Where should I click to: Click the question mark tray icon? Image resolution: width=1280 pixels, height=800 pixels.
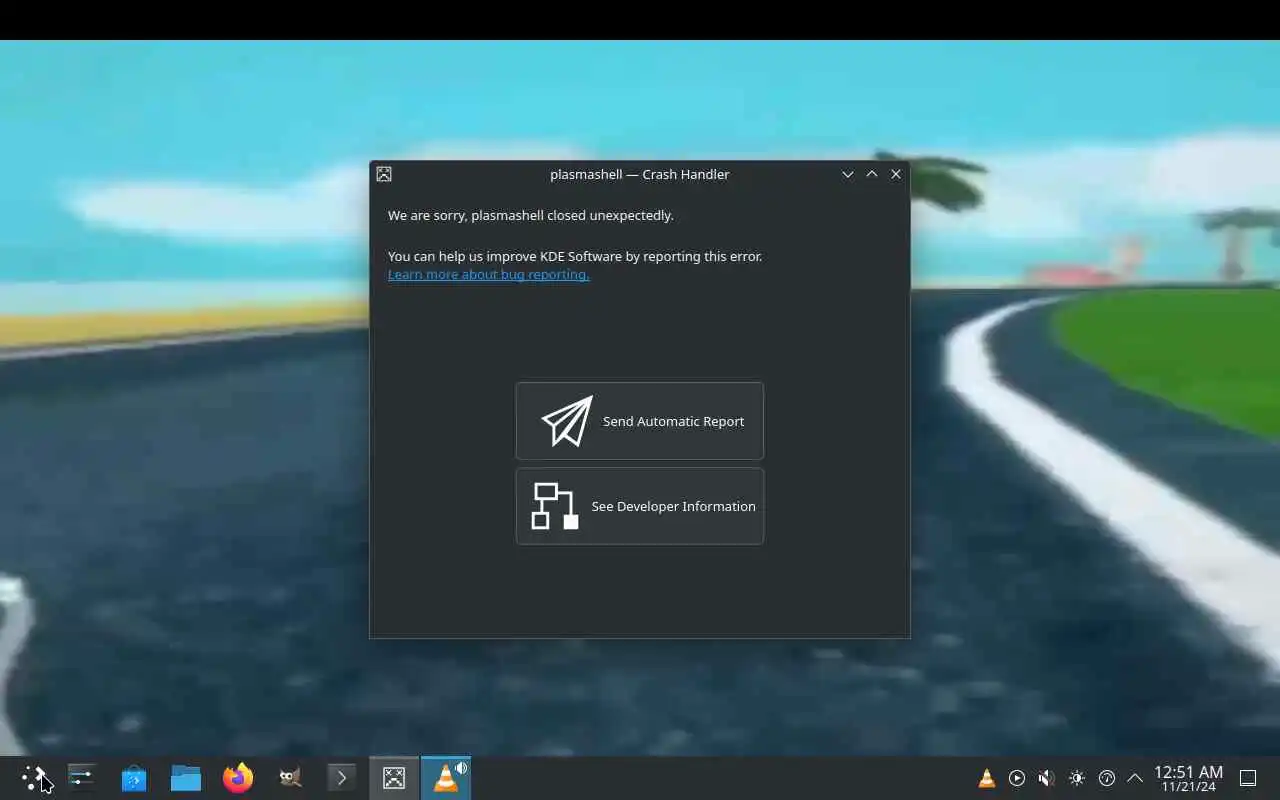(1106, 778)
